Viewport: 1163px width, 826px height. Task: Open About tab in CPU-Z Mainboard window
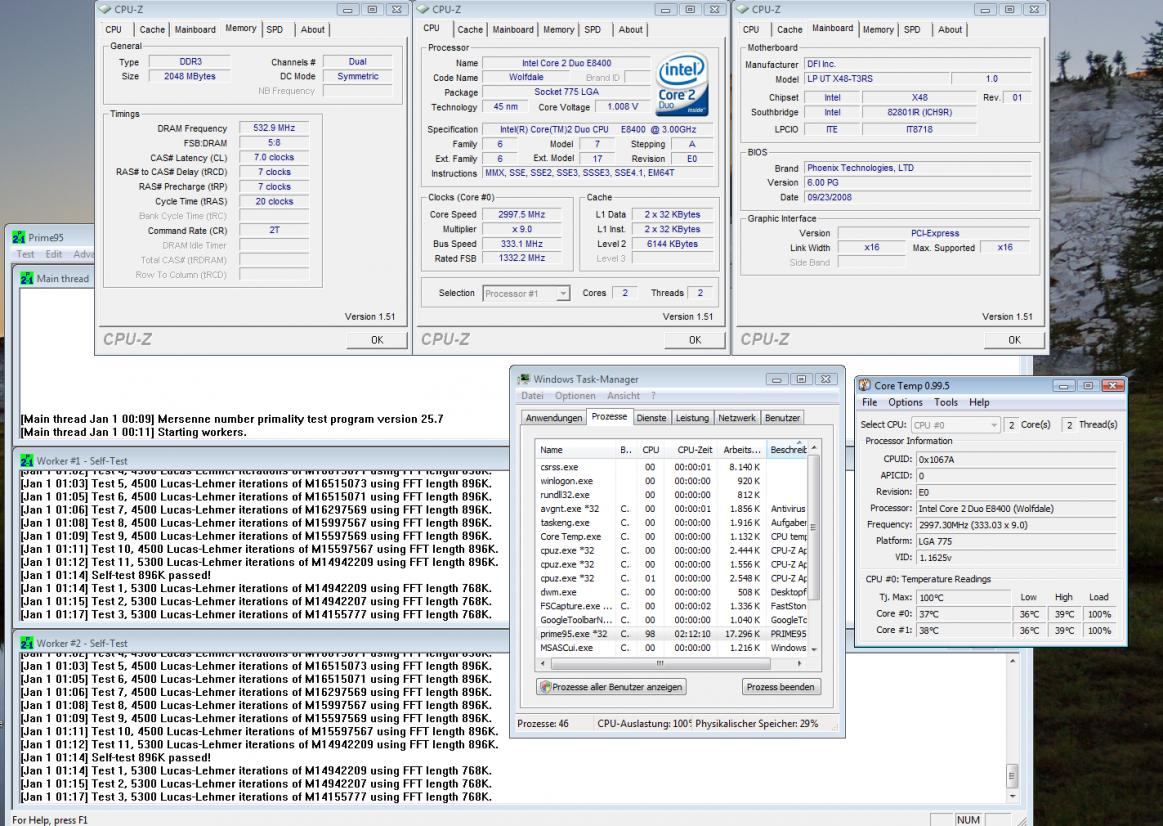tap(949, 30)
